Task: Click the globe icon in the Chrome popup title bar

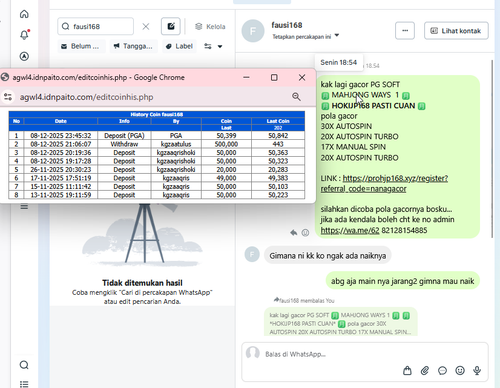Action: (5, 77)
